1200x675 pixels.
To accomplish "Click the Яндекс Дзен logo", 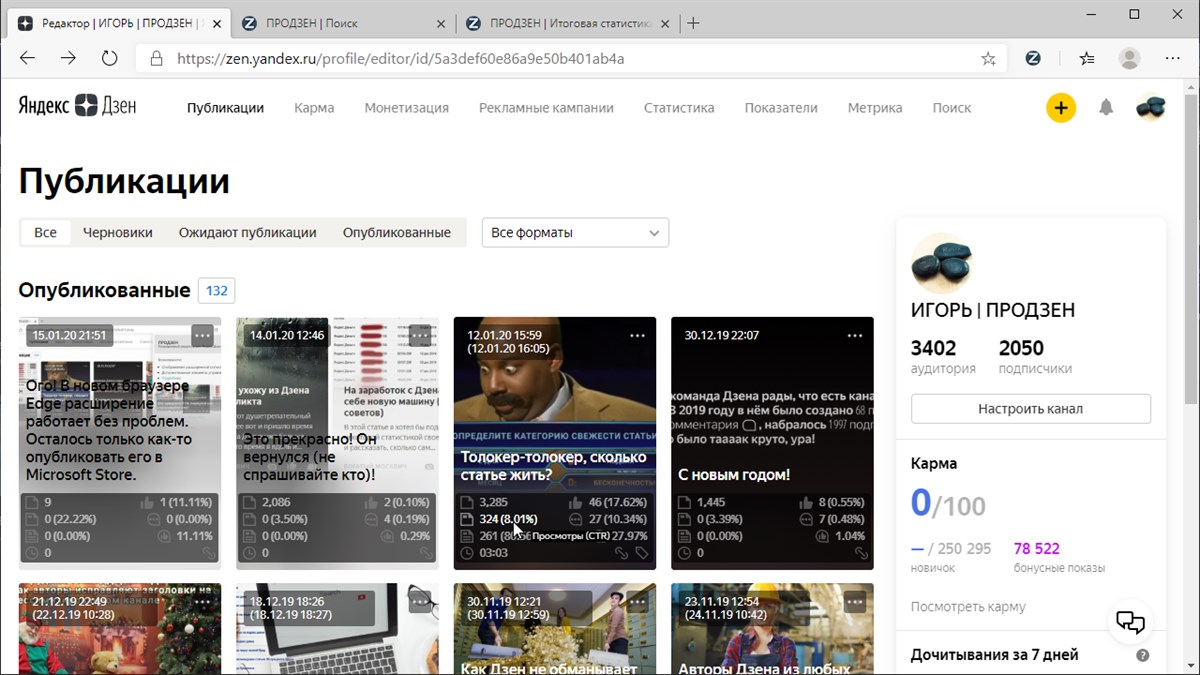I will [x=77, y=107].
